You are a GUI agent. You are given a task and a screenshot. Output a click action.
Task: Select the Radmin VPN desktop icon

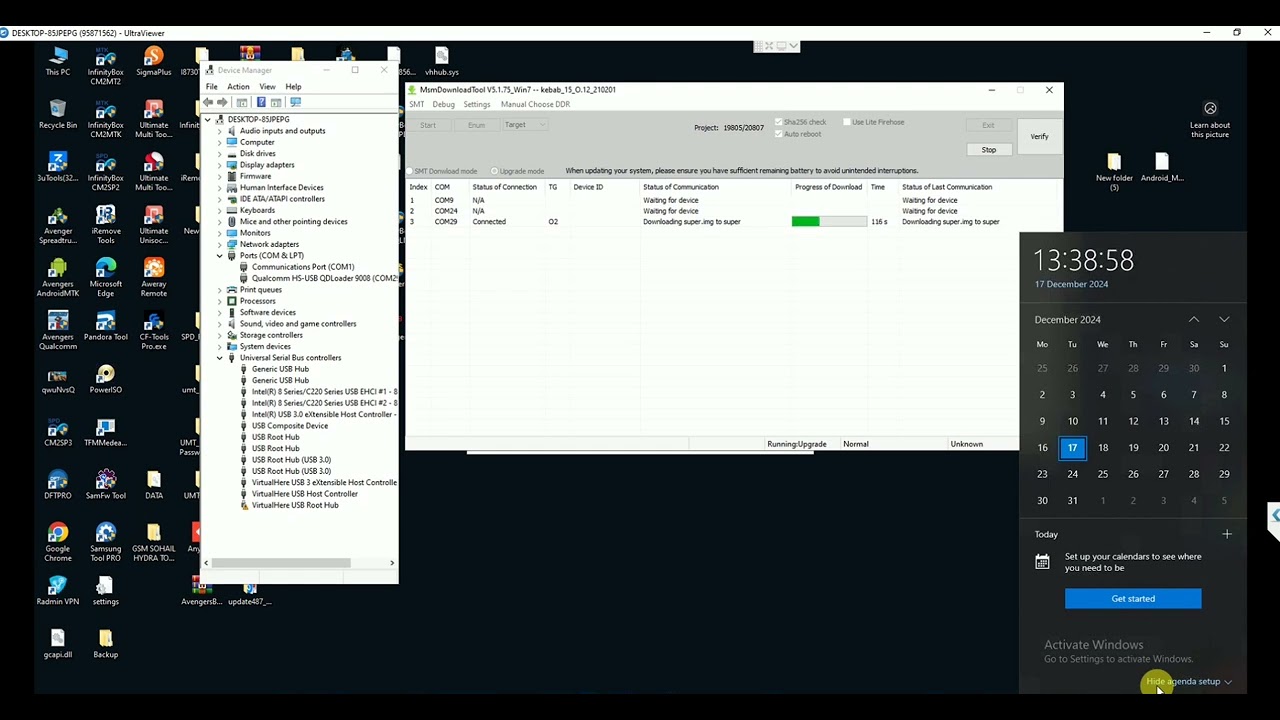(58, 592)
